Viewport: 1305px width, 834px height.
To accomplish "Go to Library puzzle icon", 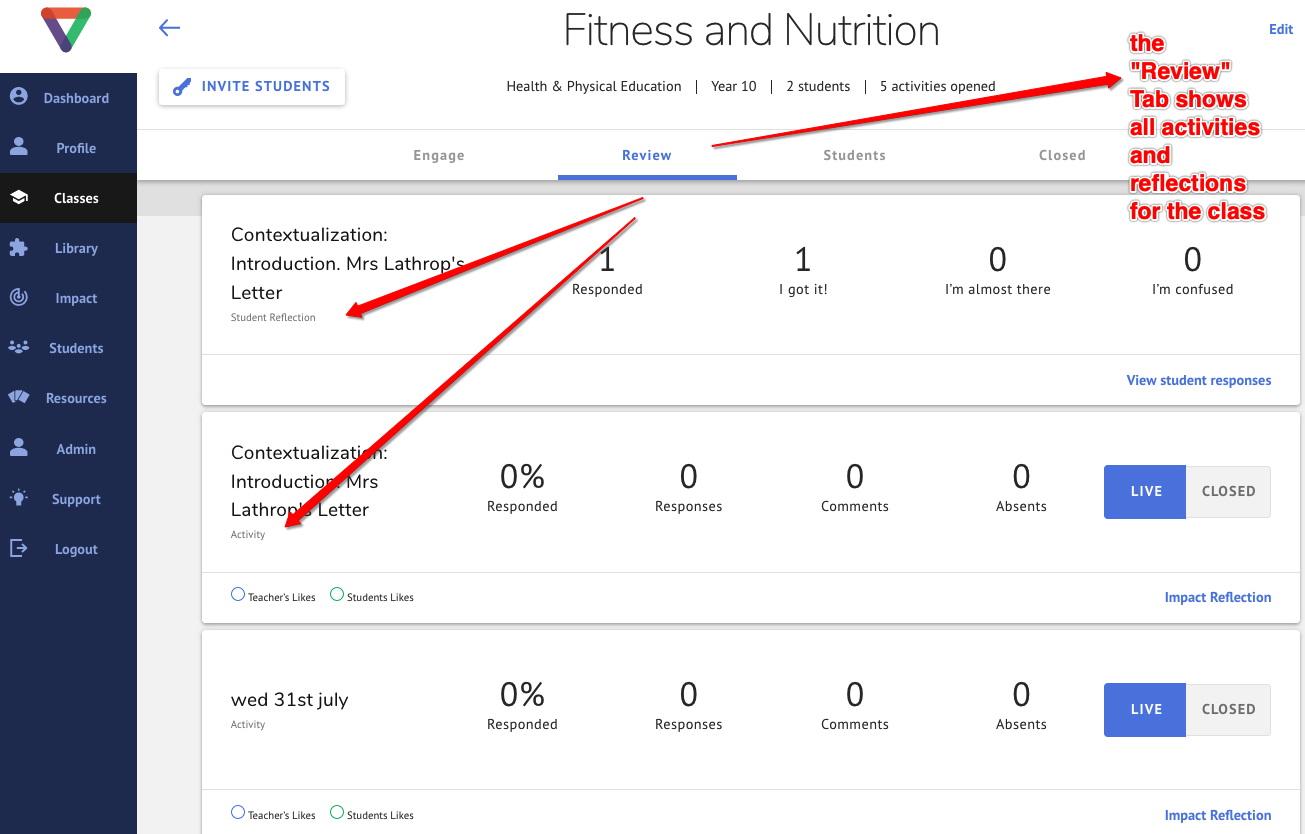I will (18, 247).
